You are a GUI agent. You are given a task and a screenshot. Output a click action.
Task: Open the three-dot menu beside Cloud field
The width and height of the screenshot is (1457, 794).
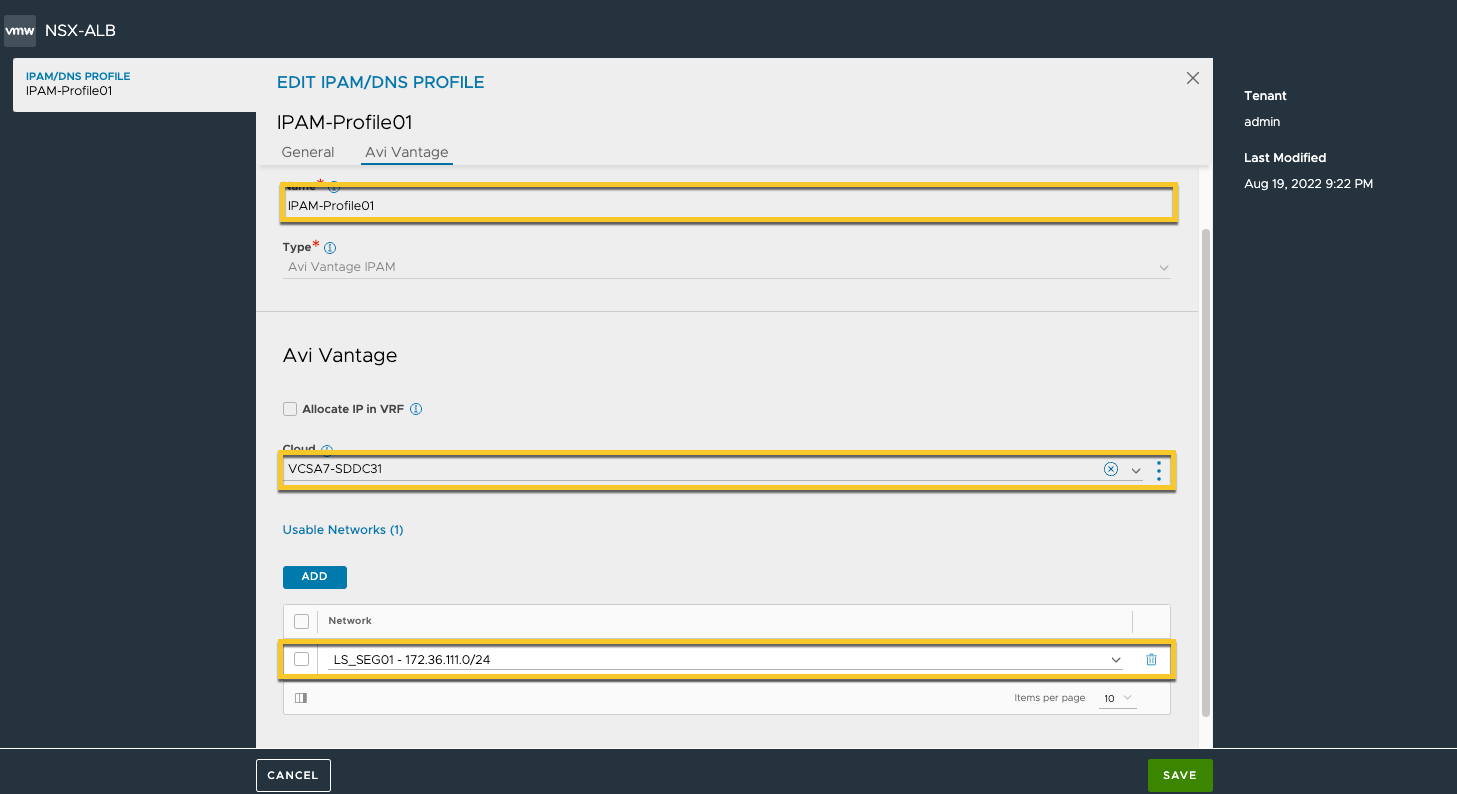[x=1159, y=470]
